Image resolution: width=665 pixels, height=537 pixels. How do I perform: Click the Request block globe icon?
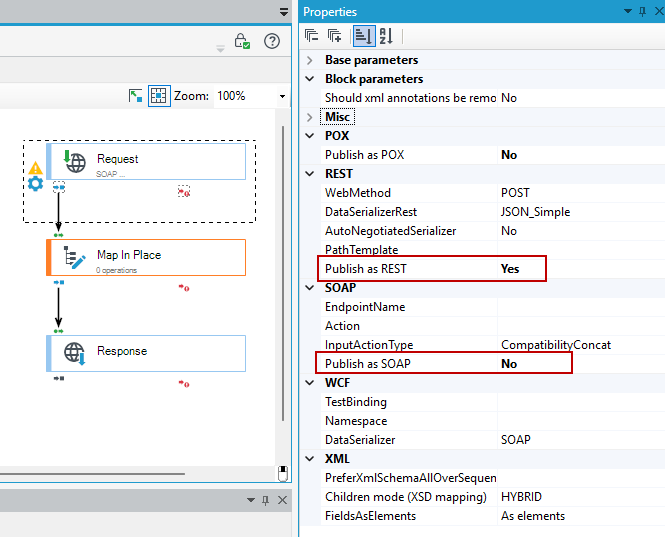point(75,162)
